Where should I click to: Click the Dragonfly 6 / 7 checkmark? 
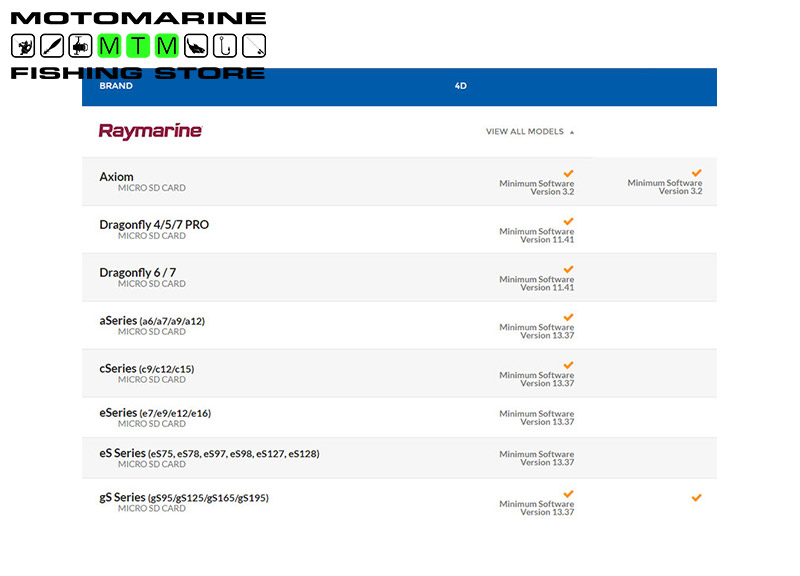(x=568, y=269)
